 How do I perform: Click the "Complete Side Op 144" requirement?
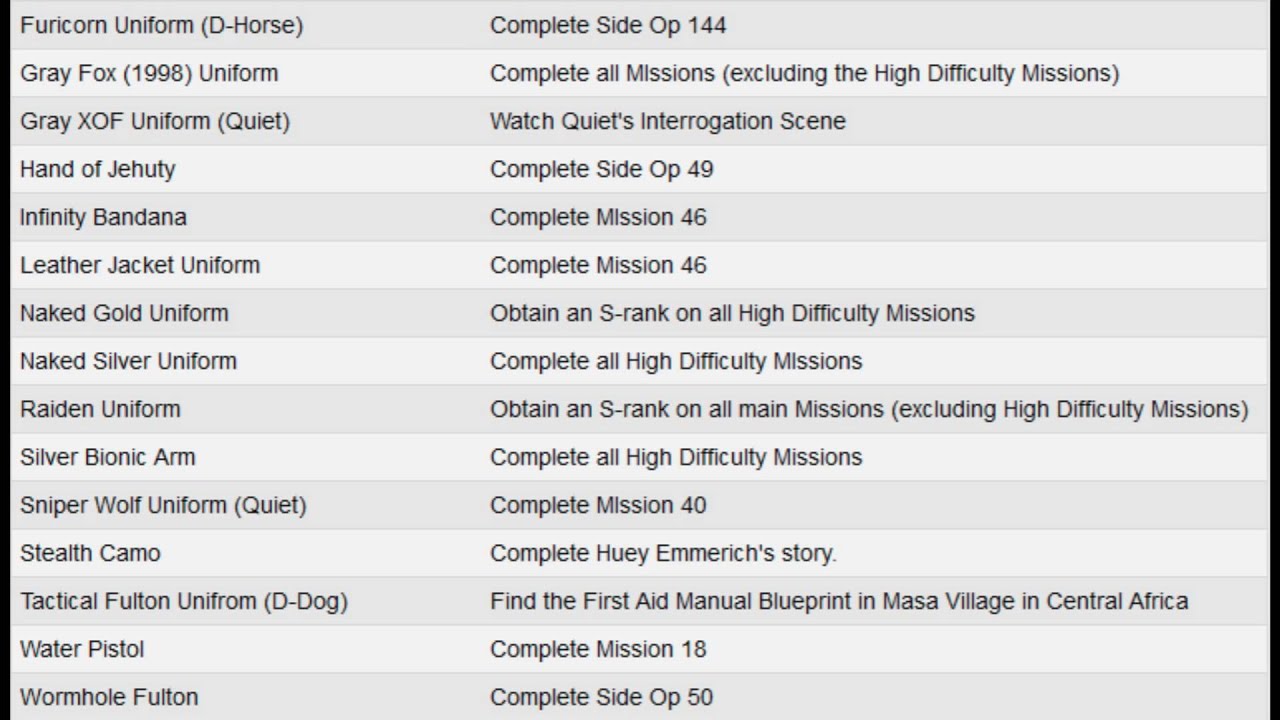tap(608, 26)
